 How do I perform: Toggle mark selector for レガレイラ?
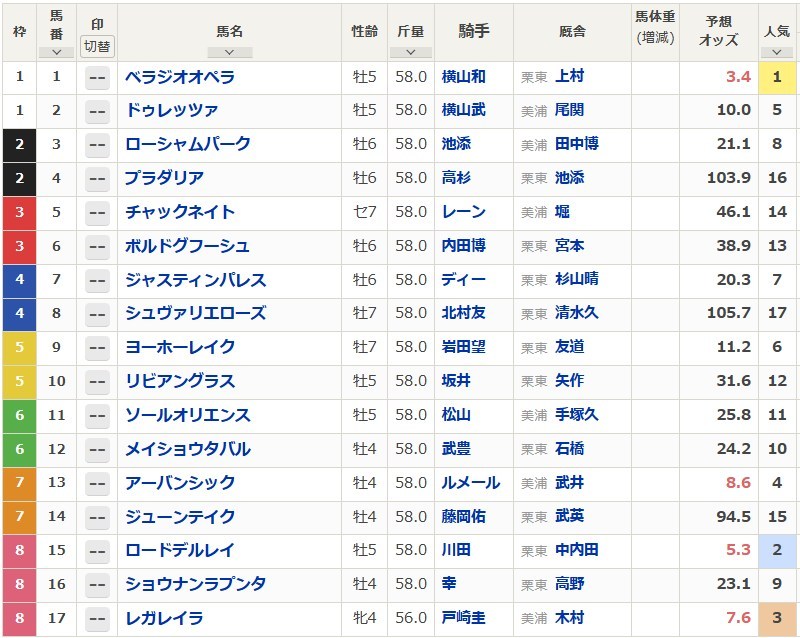click(97, 619)
